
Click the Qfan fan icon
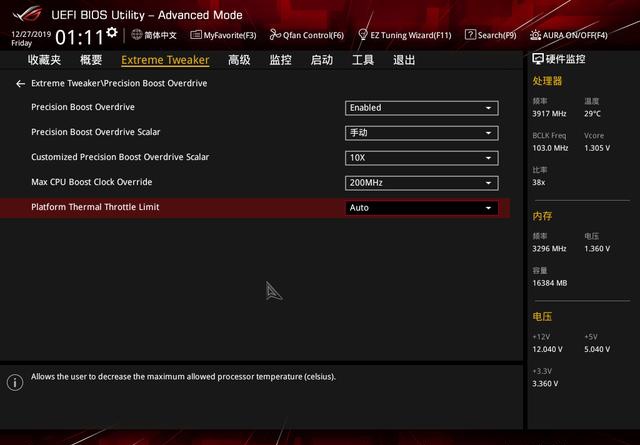(275, 35)
